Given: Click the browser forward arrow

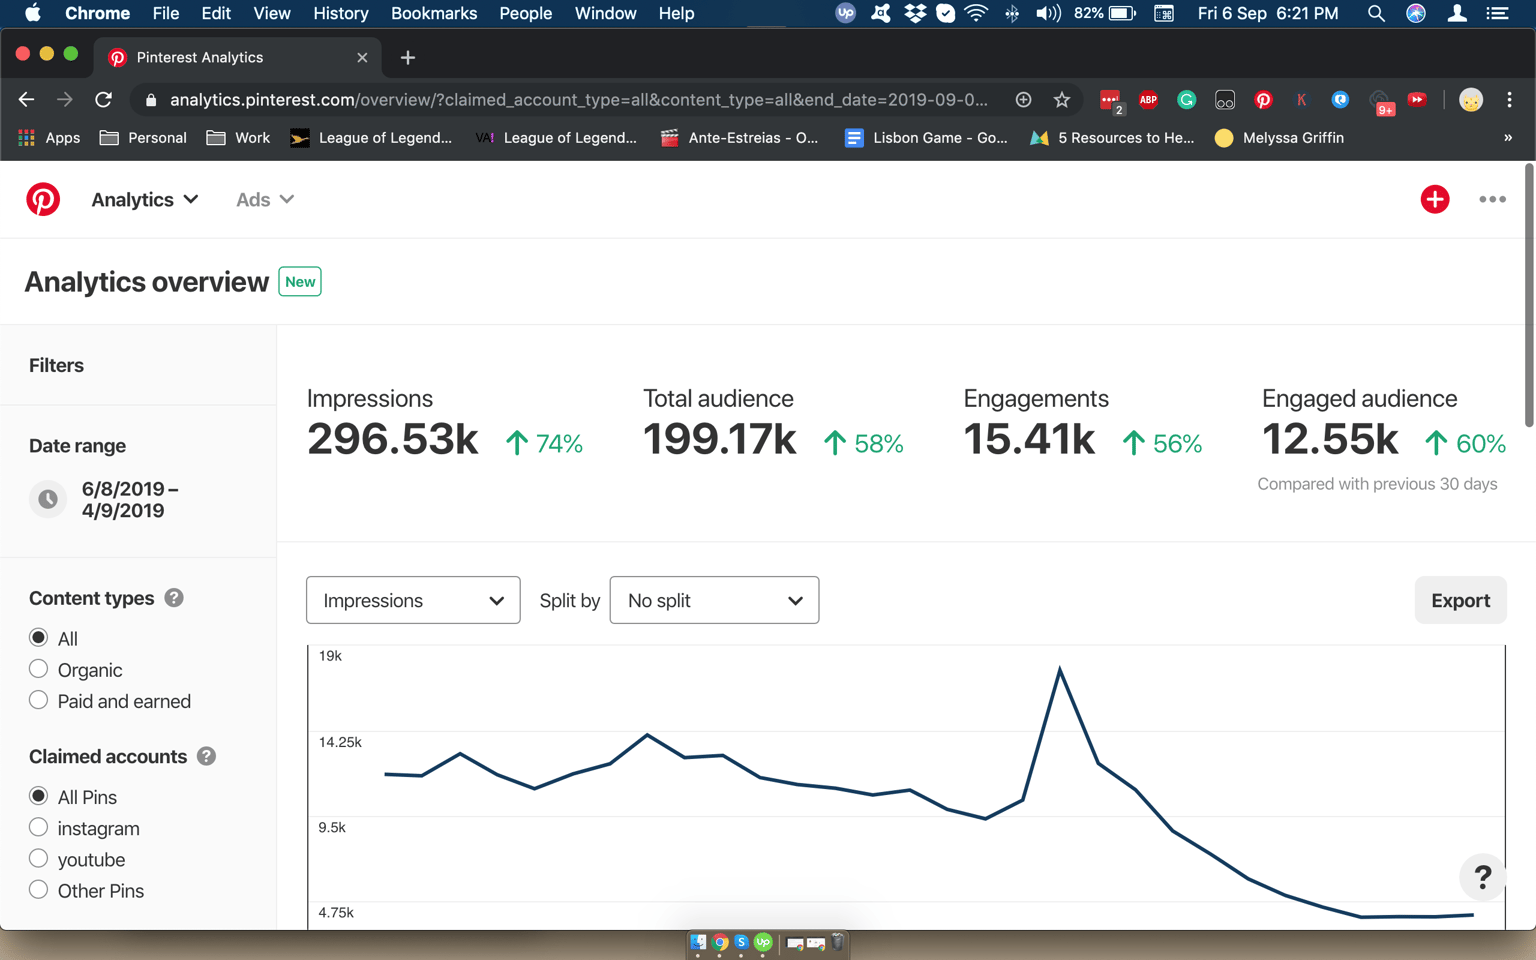Looking at the screenshot, I should click(x=65, y=99).
